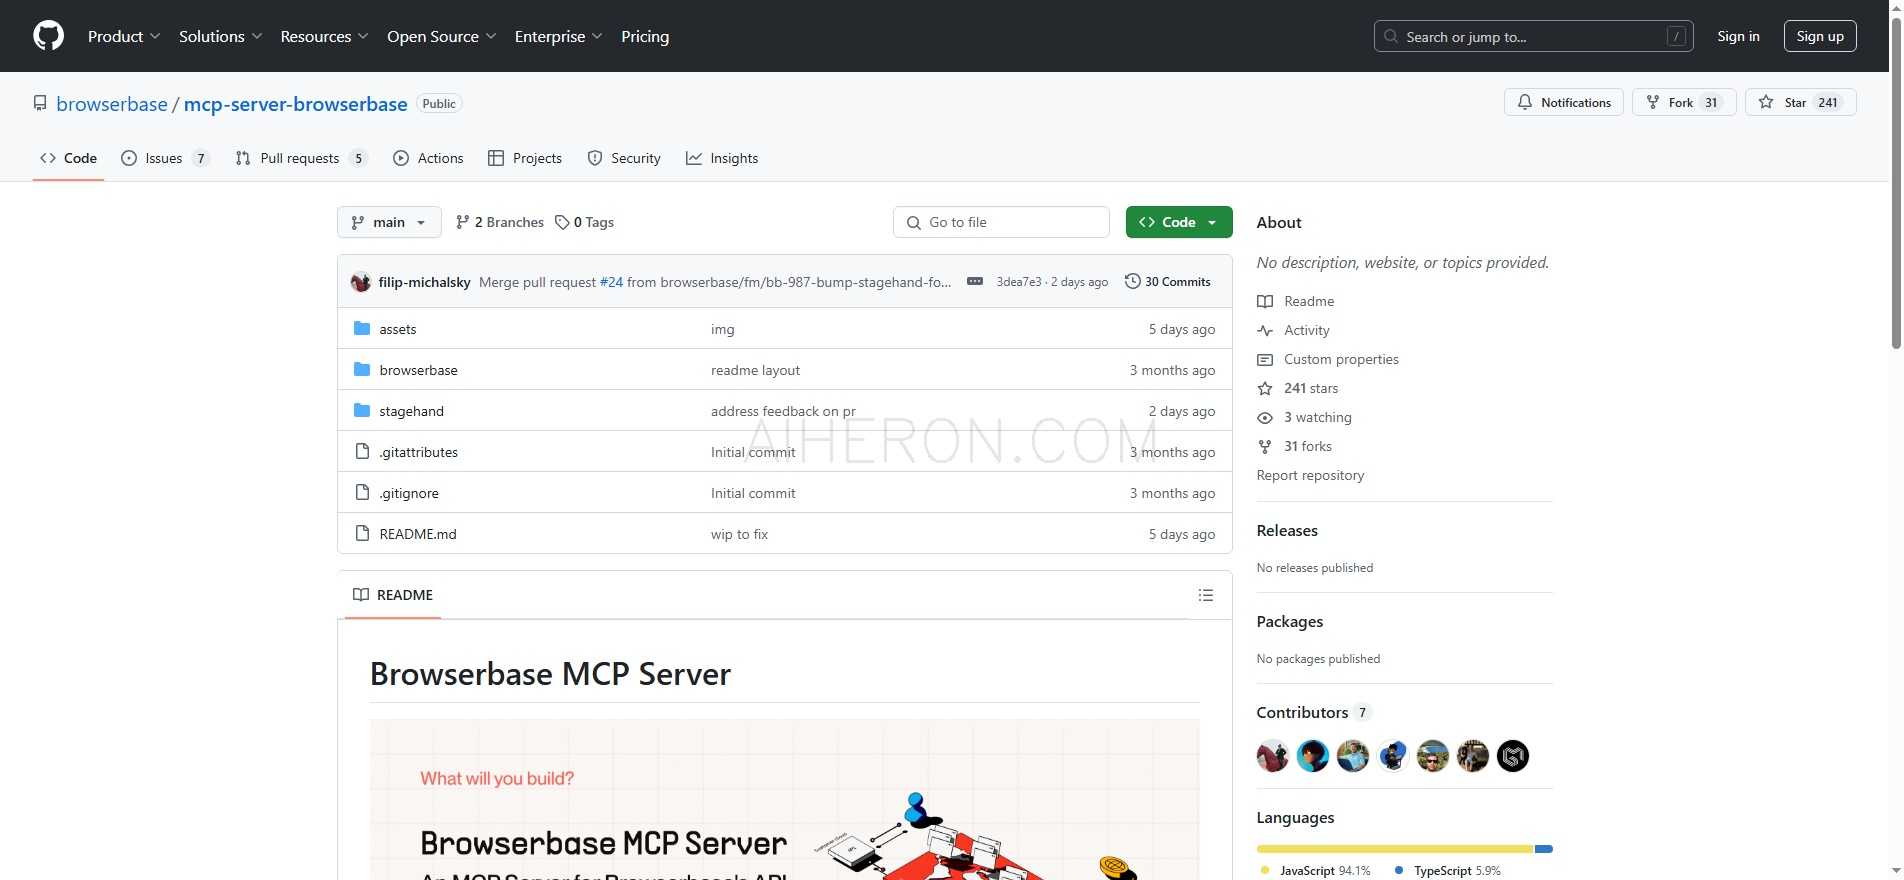Click the README outline list icon

1205,595
